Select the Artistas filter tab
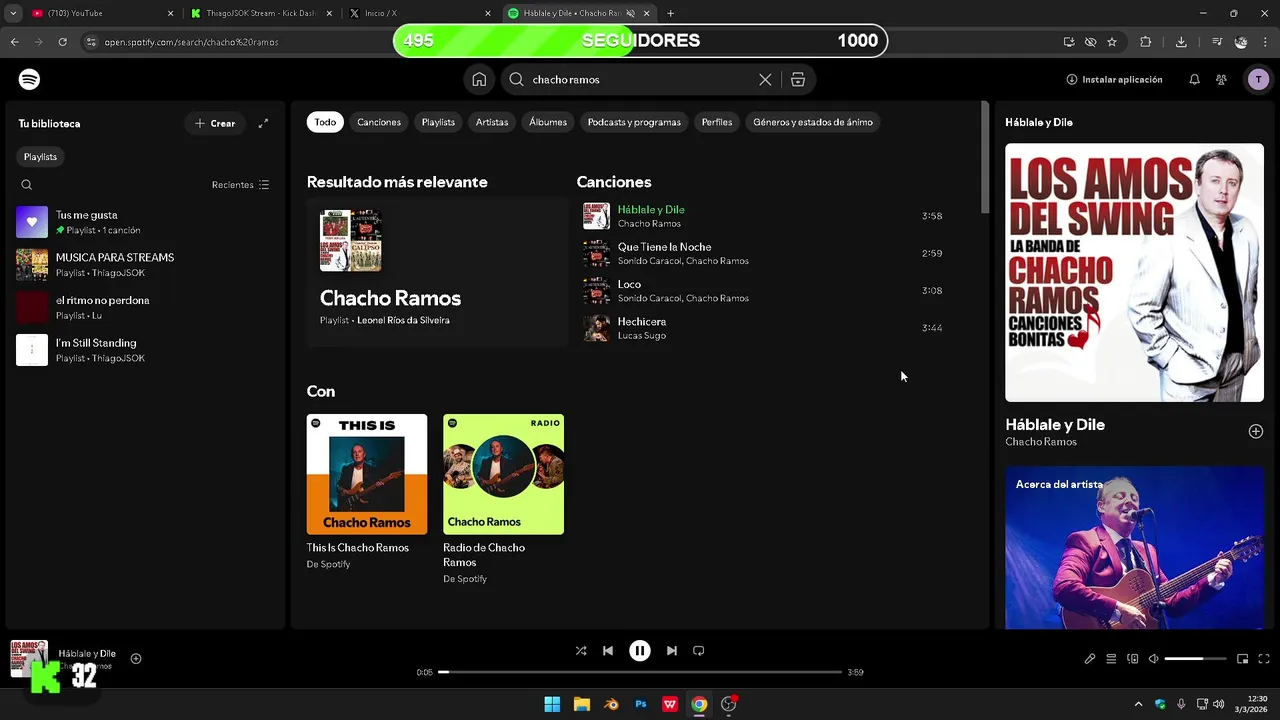 (x=492, y=122)
